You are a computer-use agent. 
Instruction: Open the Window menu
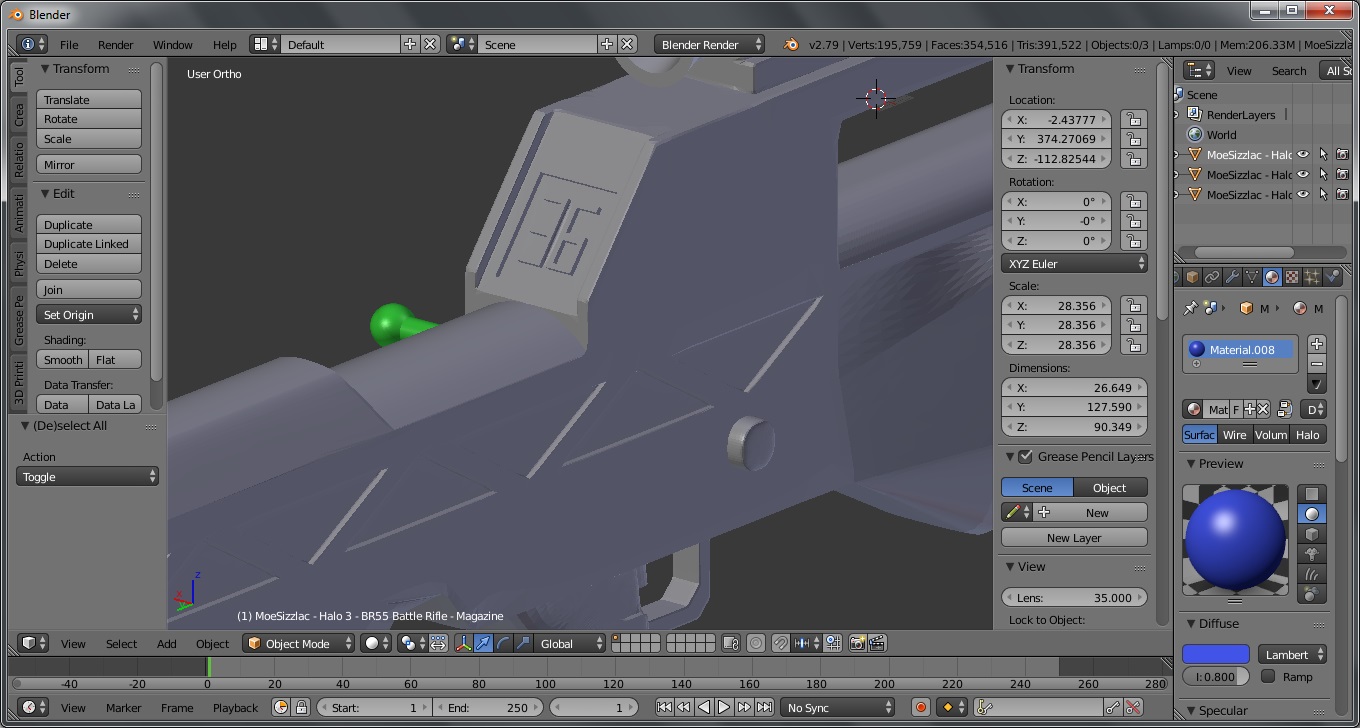point(173,45)
